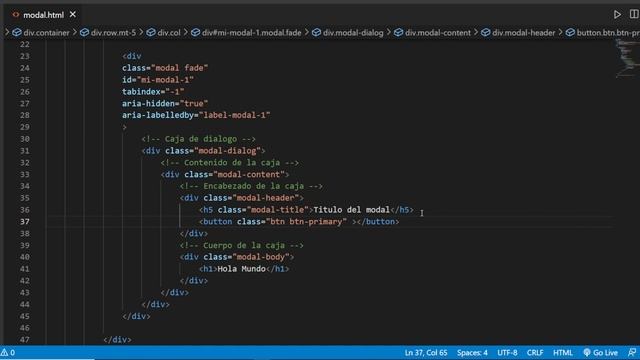The width and height of the screenshot is (640, 360).
Task: Open div#mi-modal-1.modal.fade breadcrumb item
Action: click(x=251, y=33)
